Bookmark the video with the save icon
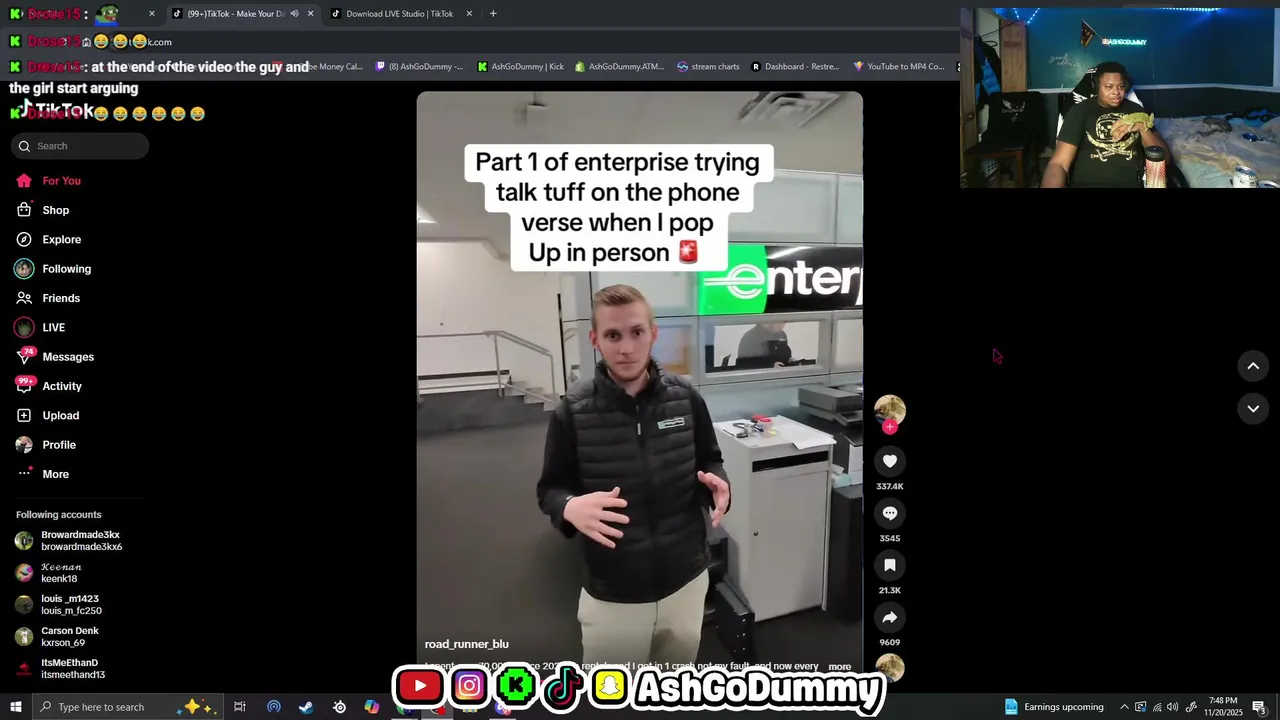This screenshot has width=1280, height=720. point(890,565)
